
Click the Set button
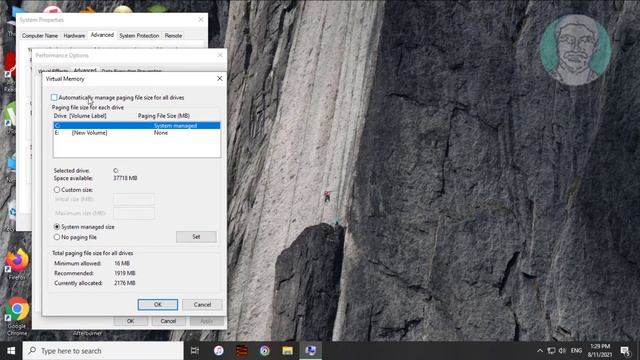coord(196,237)
